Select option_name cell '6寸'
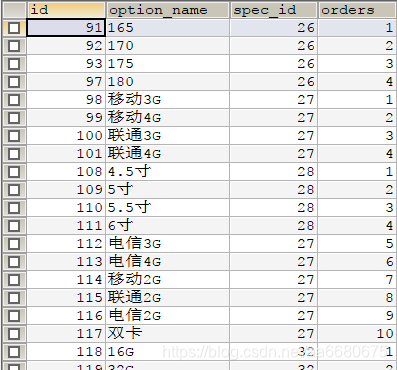Screen dimensions: 397x370 [x=168, y=226]
